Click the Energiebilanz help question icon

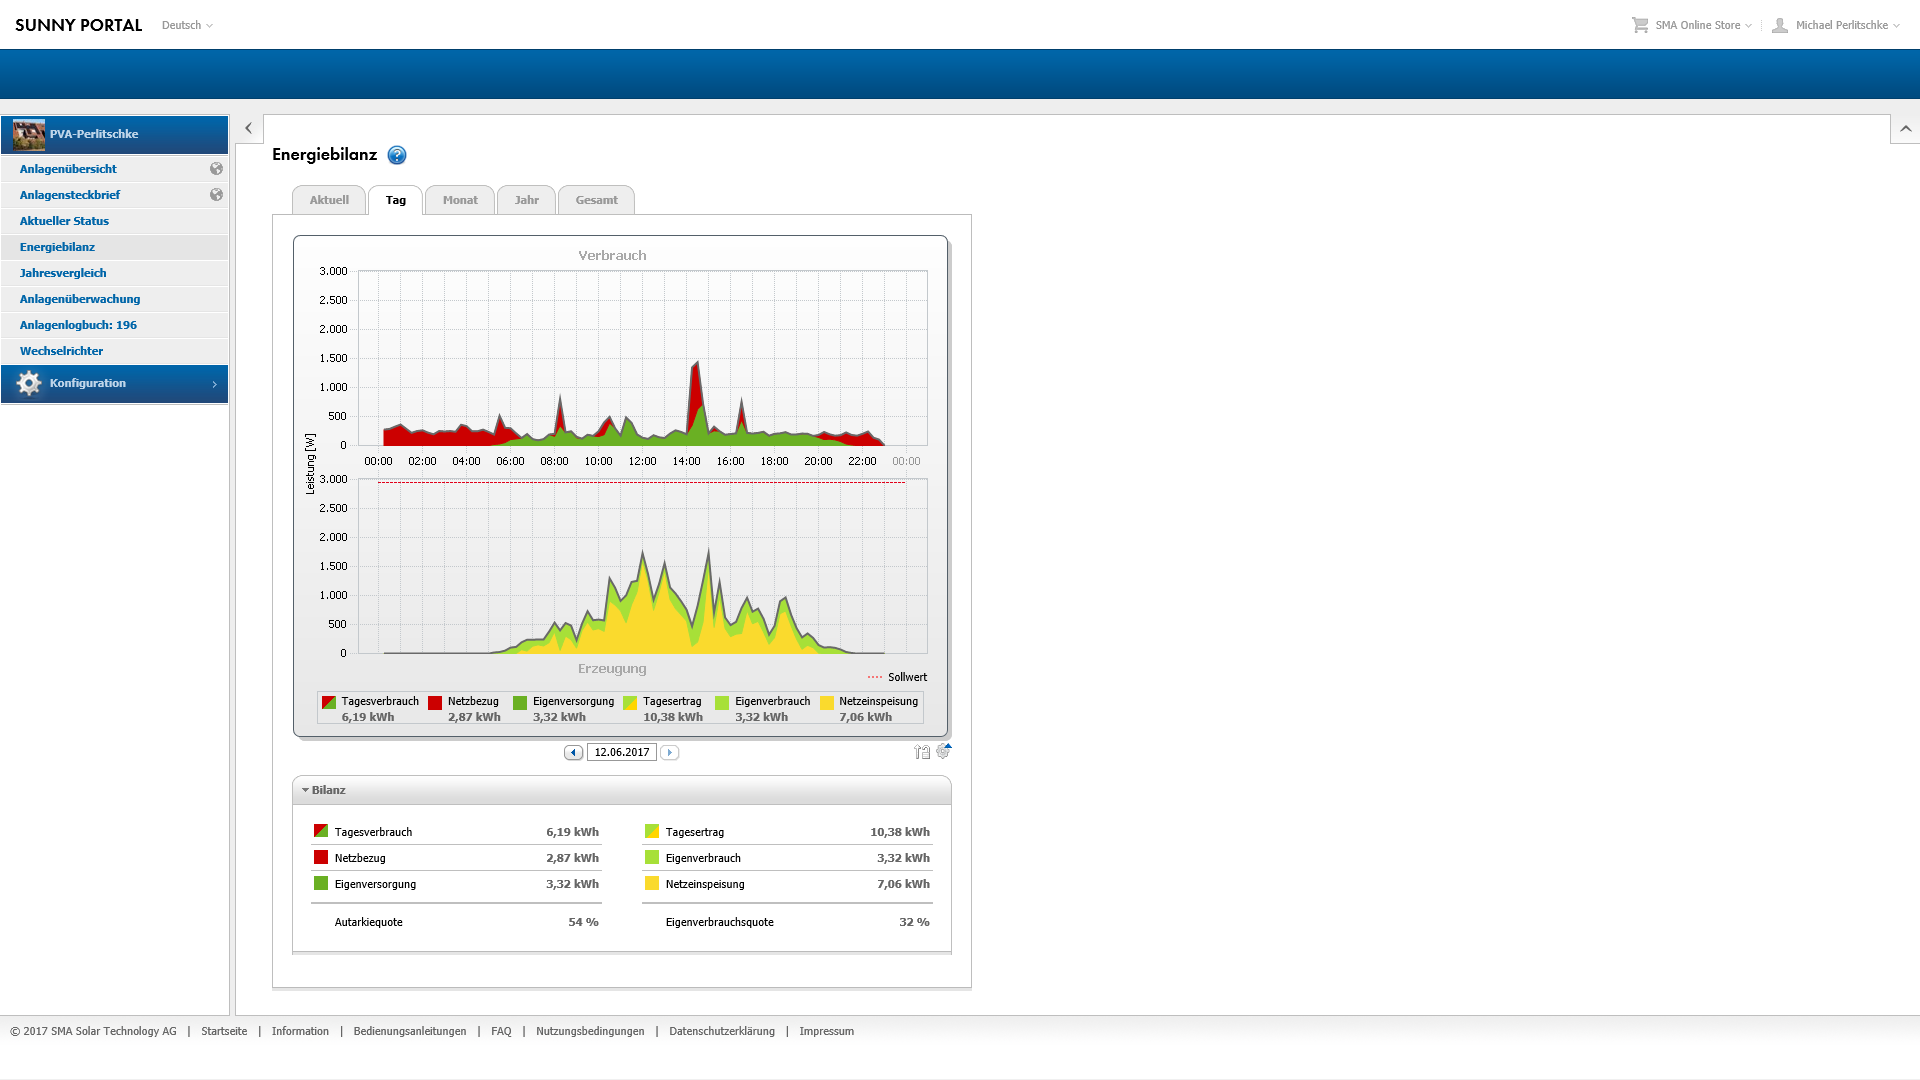tap(397, 155)
